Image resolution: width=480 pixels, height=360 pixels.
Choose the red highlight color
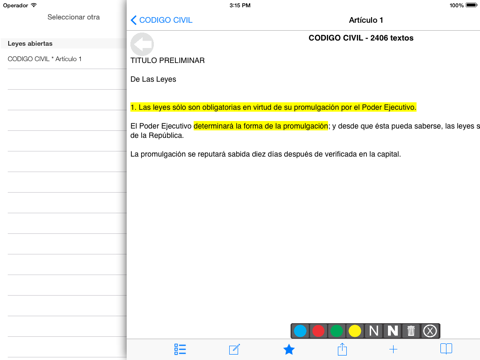[x=318, y=331]
